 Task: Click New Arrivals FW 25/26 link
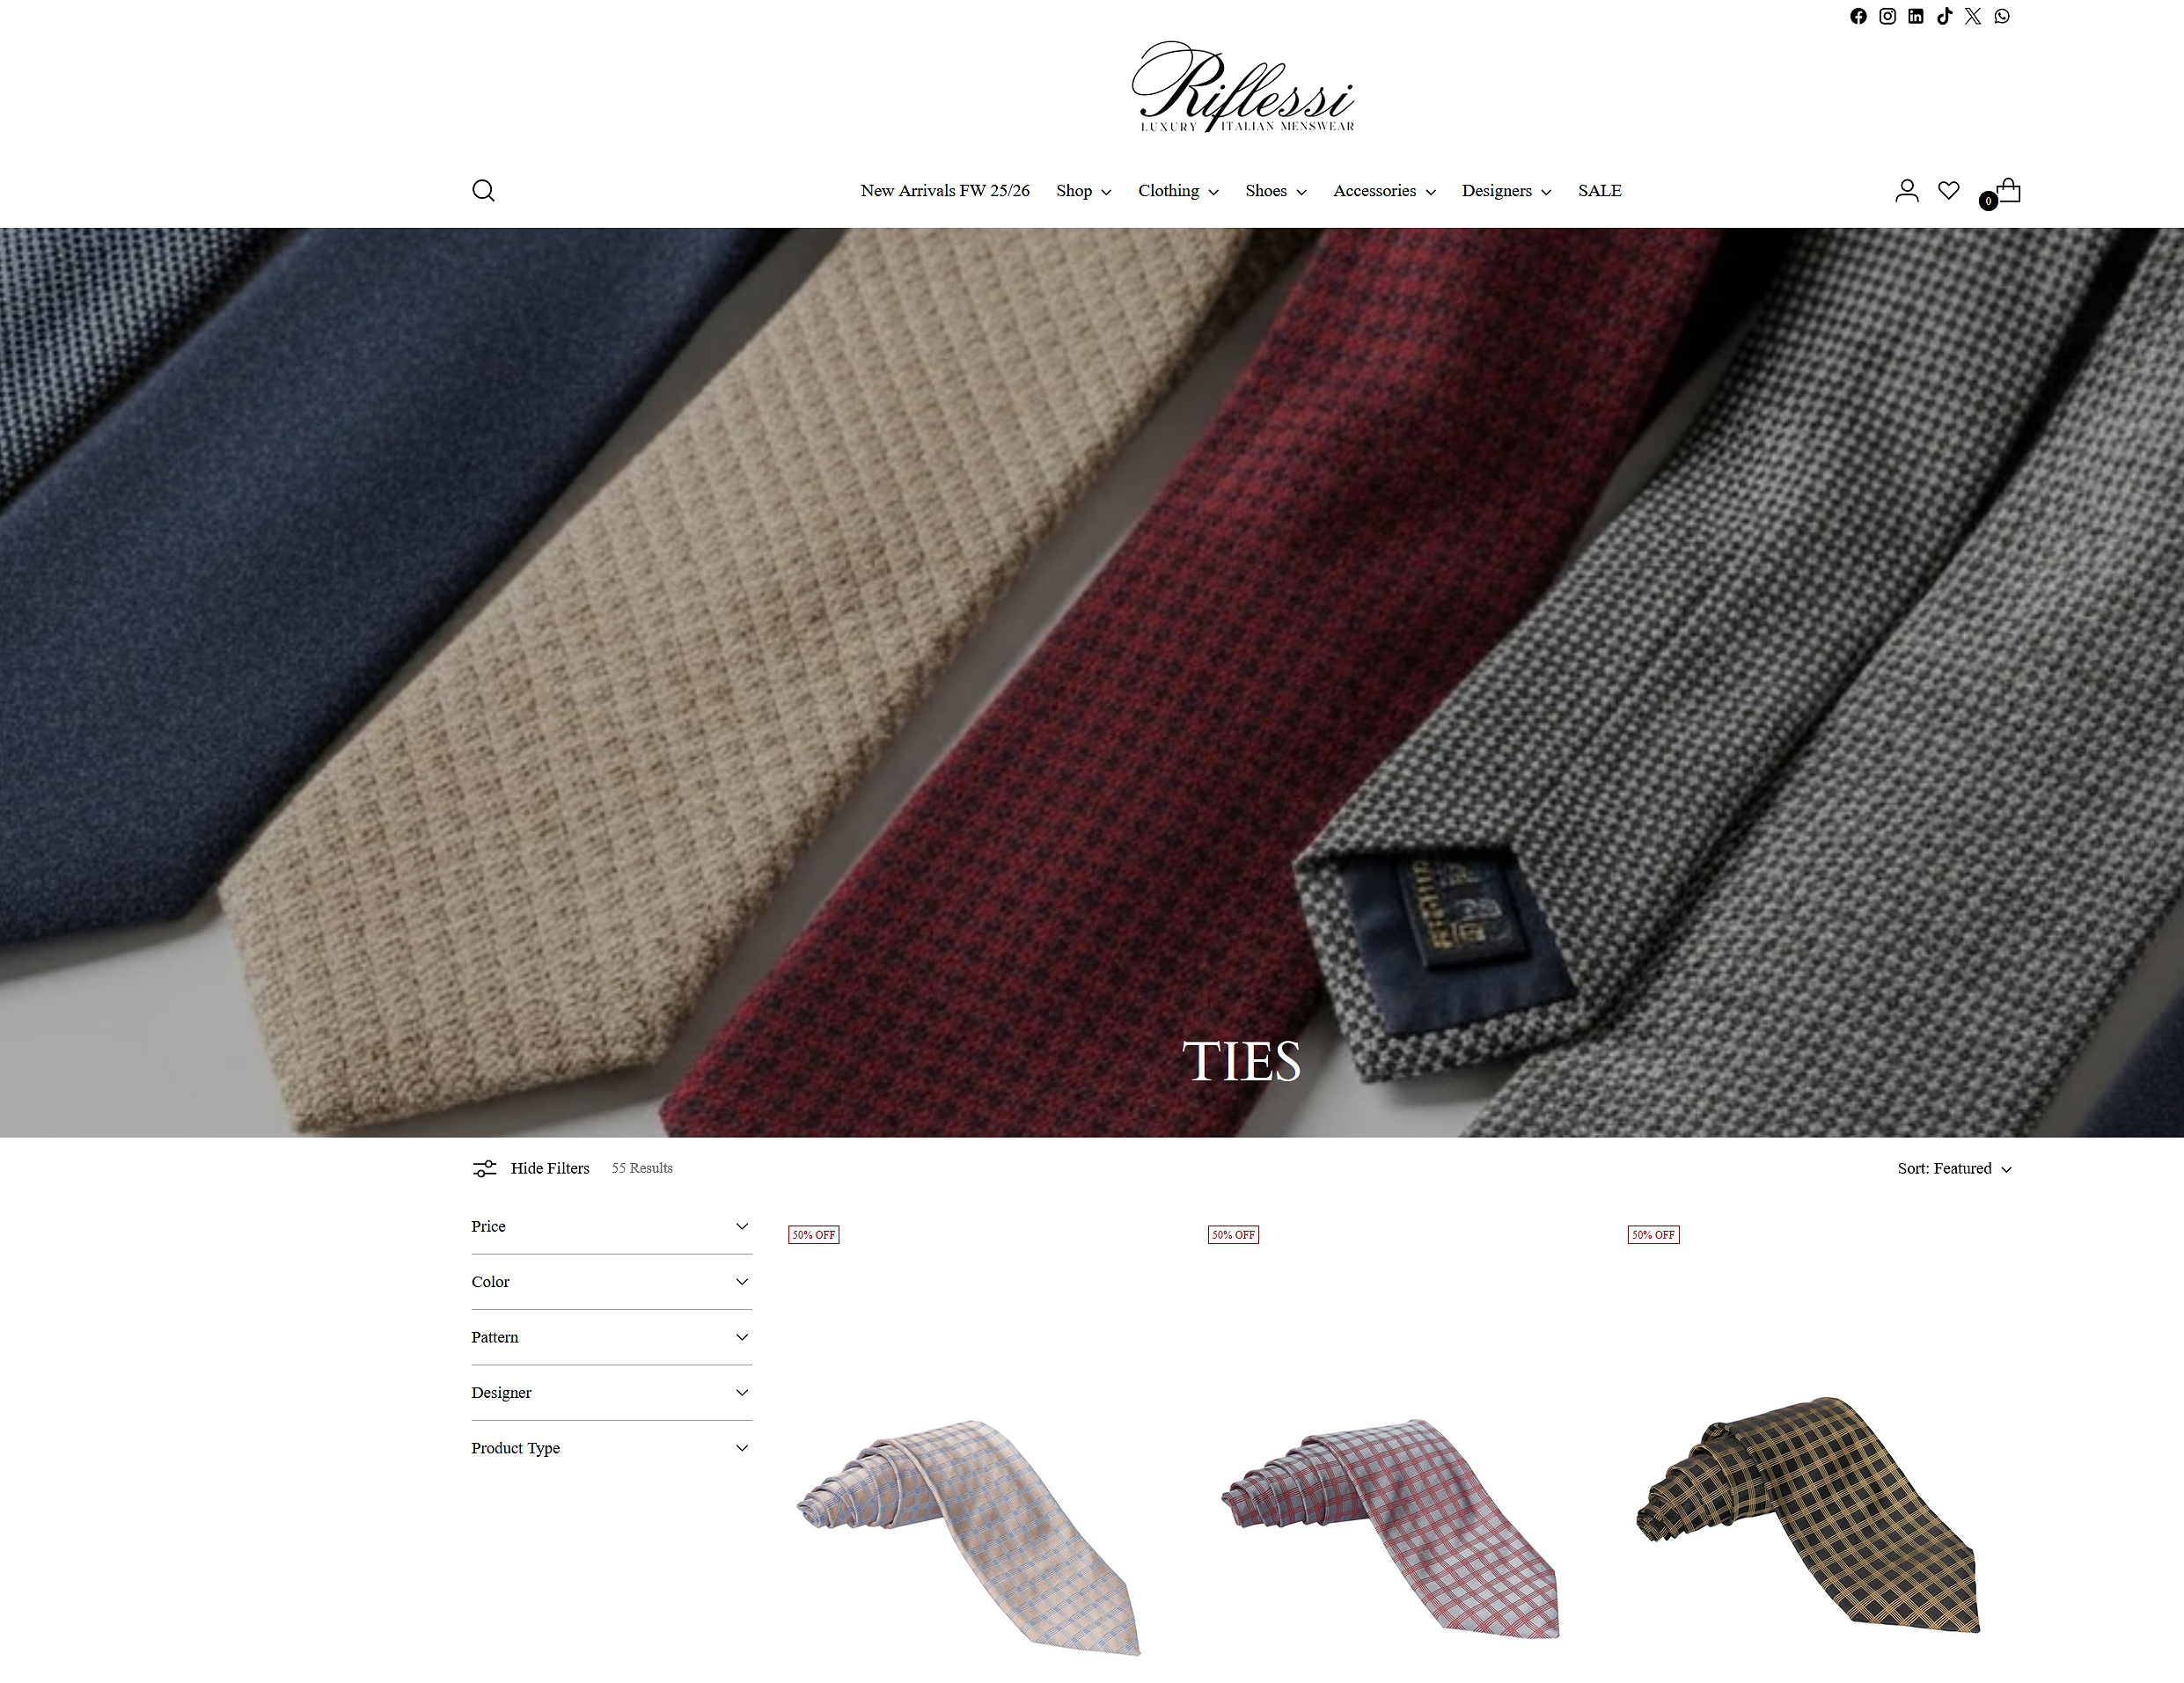click(x=944, y=190)
